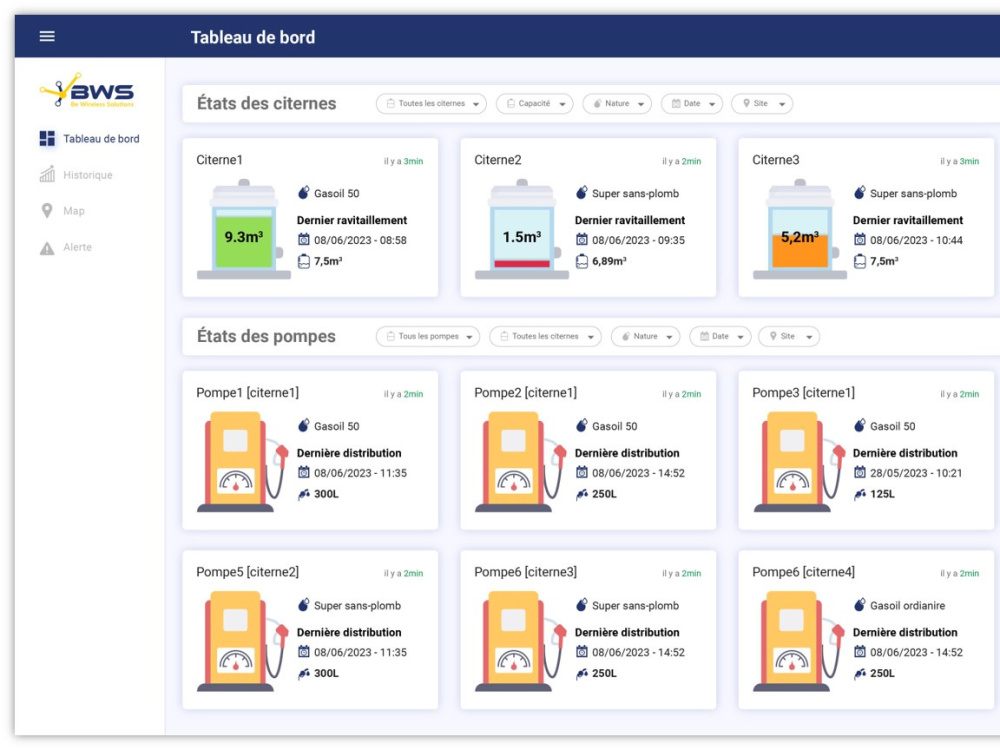This screenshot has height=750, width=1000.
Task: Click the calendar icon in Citerne1 card
Action: [304, 240]
